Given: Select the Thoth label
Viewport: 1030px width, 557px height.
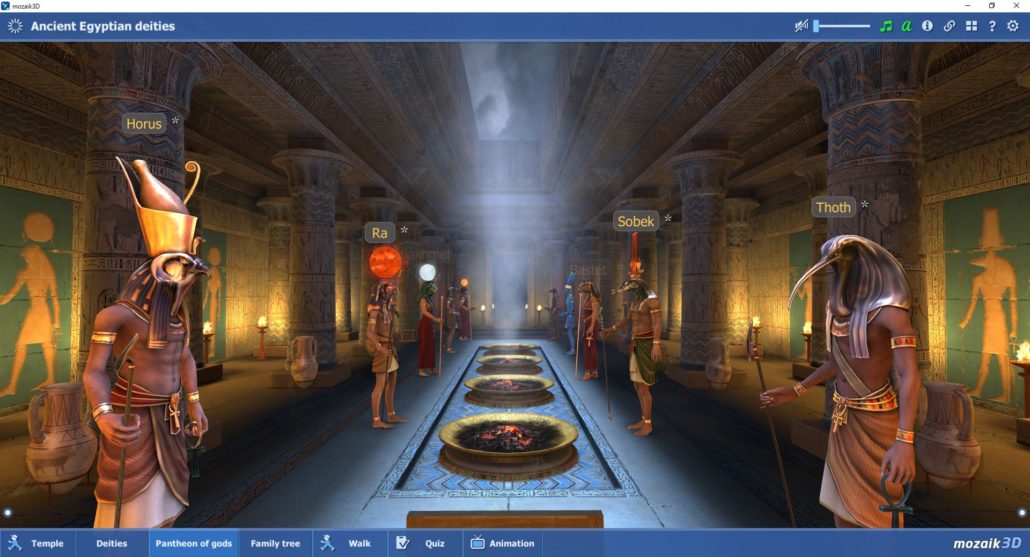Looking at the screenshot, I should (x=833, y=208).
